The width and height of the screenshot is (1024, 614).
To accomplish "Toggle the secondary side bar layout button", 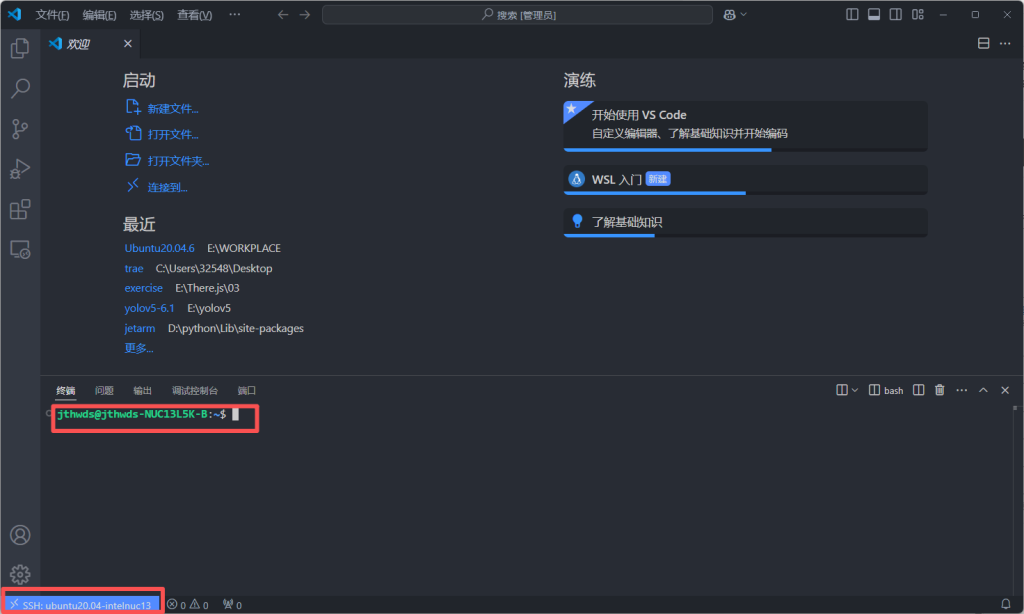I will coord(896,15).
